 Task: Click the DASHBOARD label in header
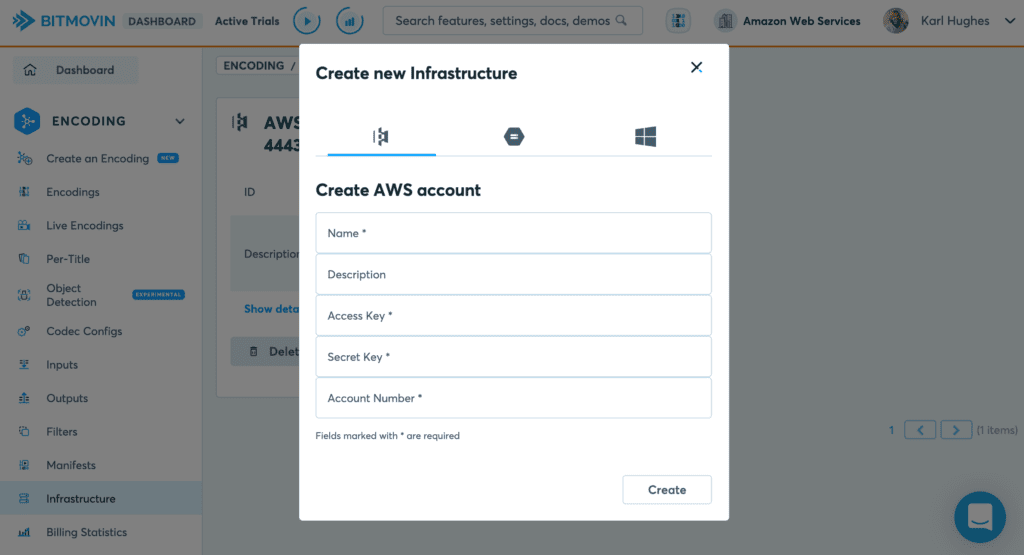(162, 21)
